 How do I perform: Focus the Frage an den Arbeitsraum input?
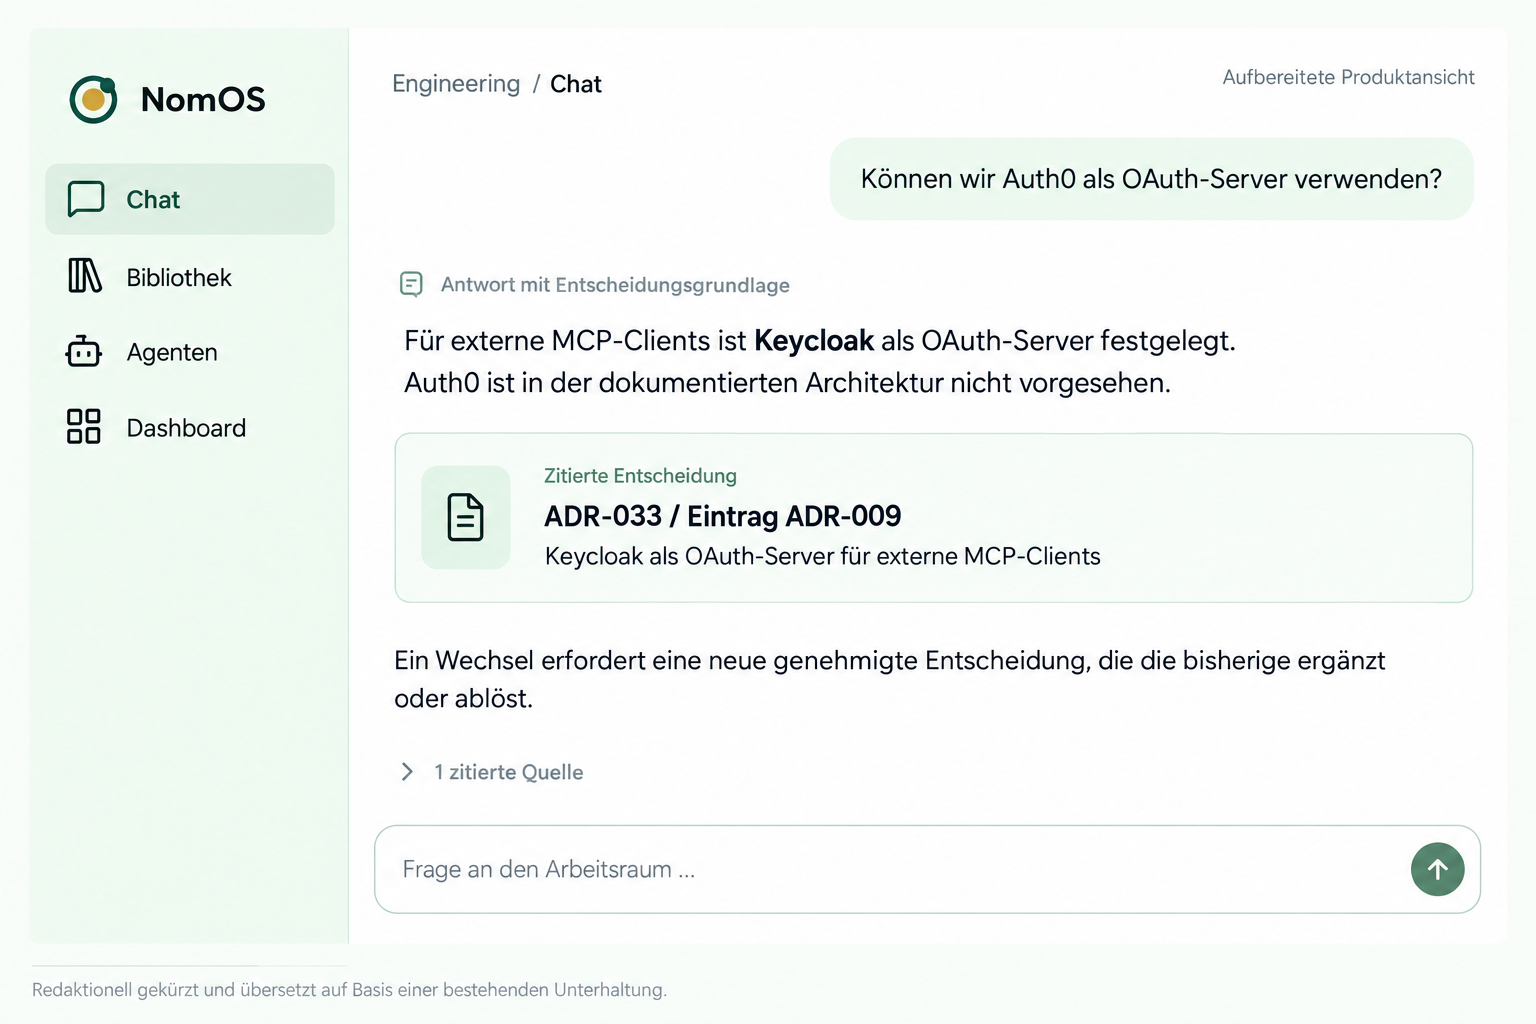tap(927, 869)
